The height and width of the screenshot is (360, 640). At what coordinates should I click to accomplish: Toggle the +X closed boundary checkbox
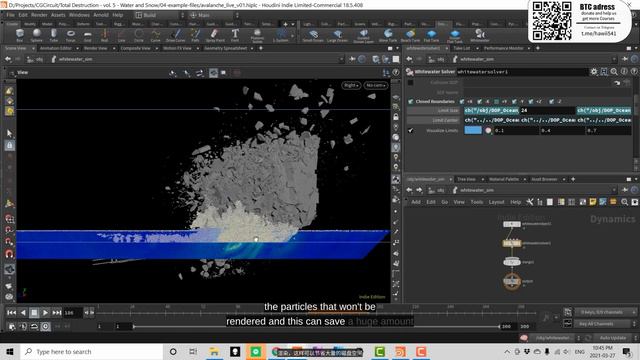[462, 101]
